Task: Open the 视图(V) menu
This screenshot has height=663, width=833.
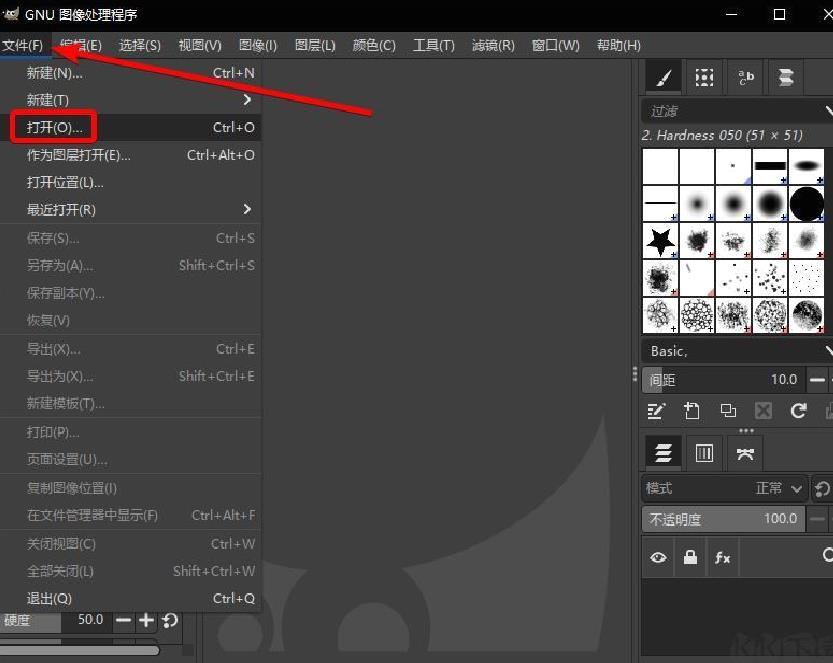Action: tap(200, 45)
